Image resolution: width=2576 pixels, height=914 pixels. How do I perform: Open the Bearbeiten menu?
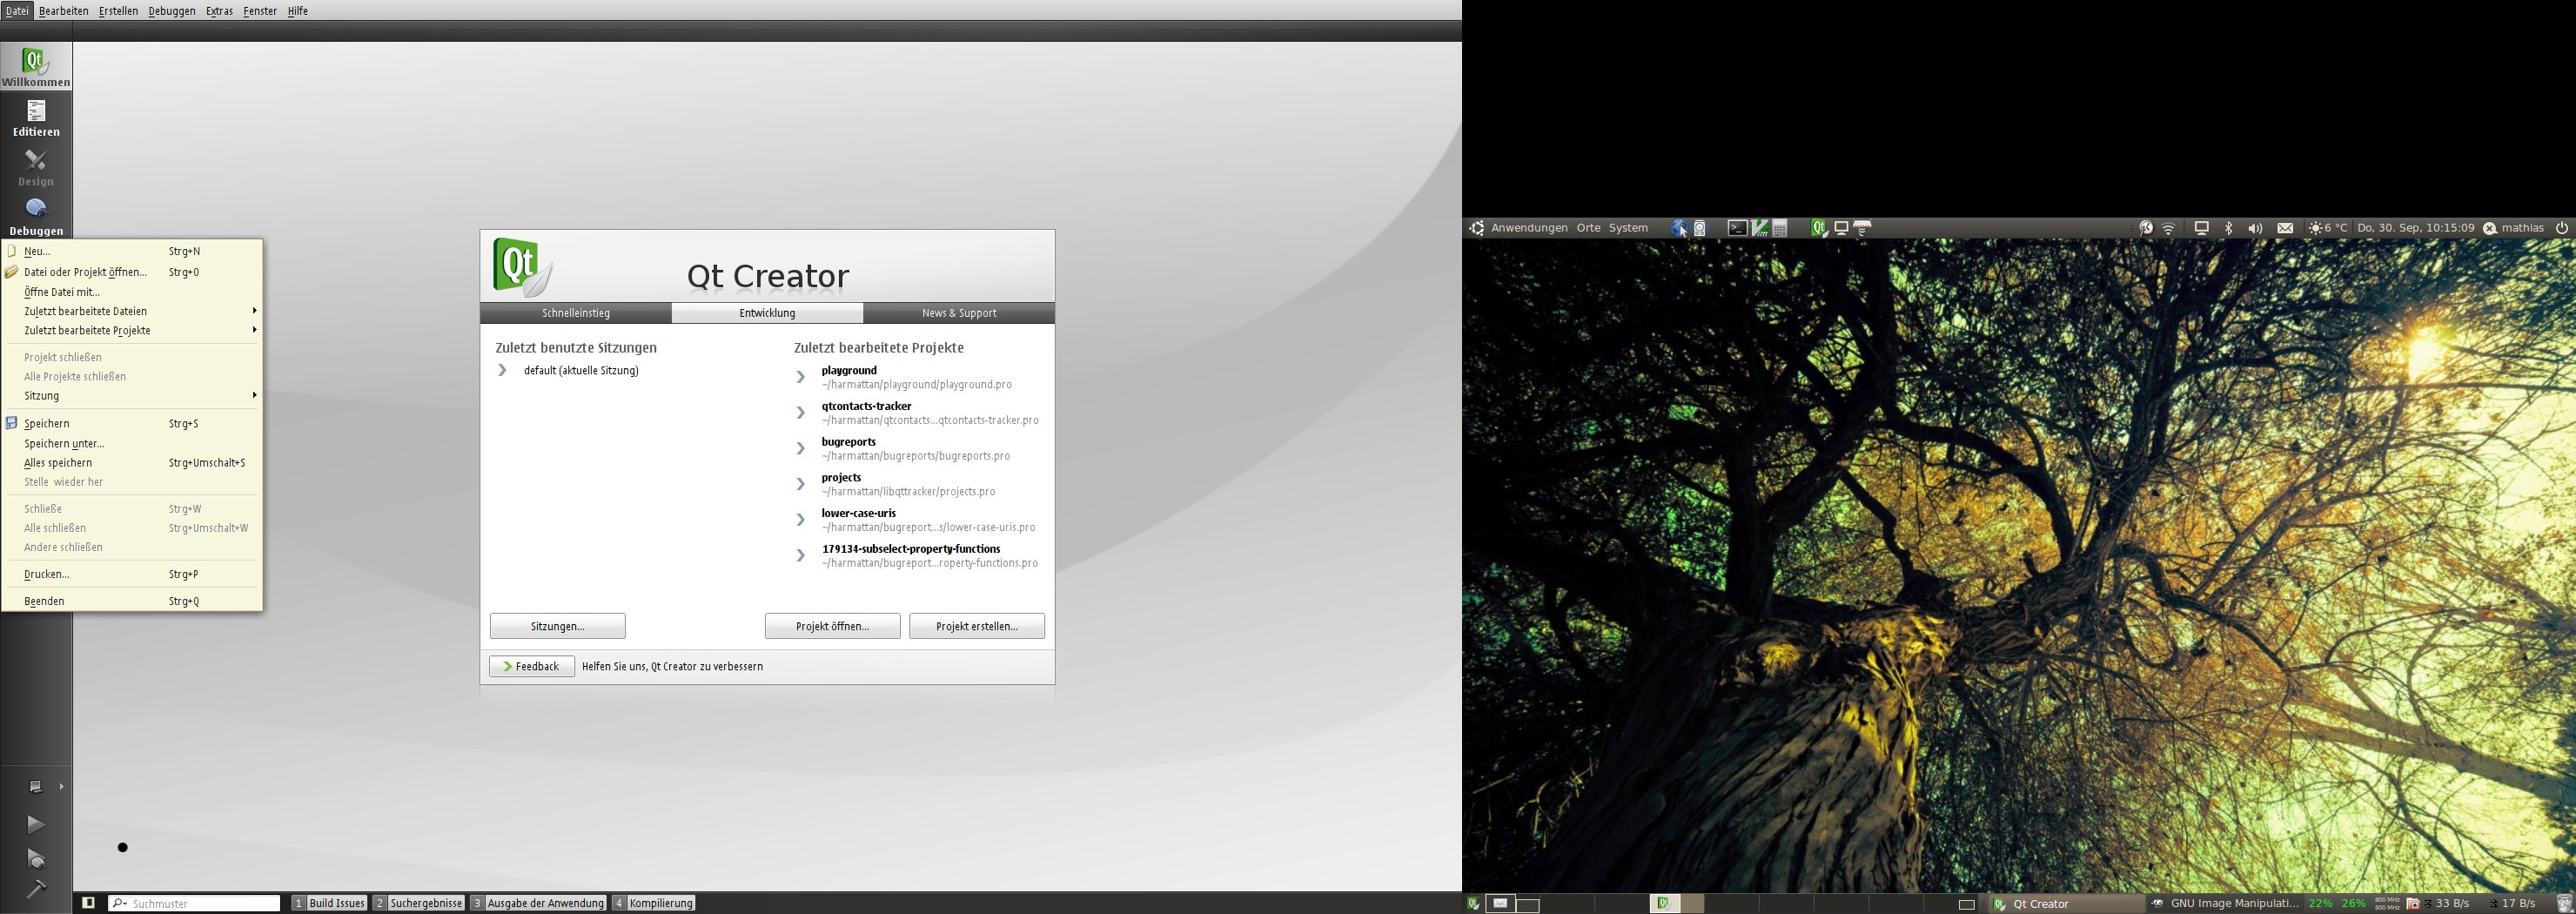[x=64, y=11]
